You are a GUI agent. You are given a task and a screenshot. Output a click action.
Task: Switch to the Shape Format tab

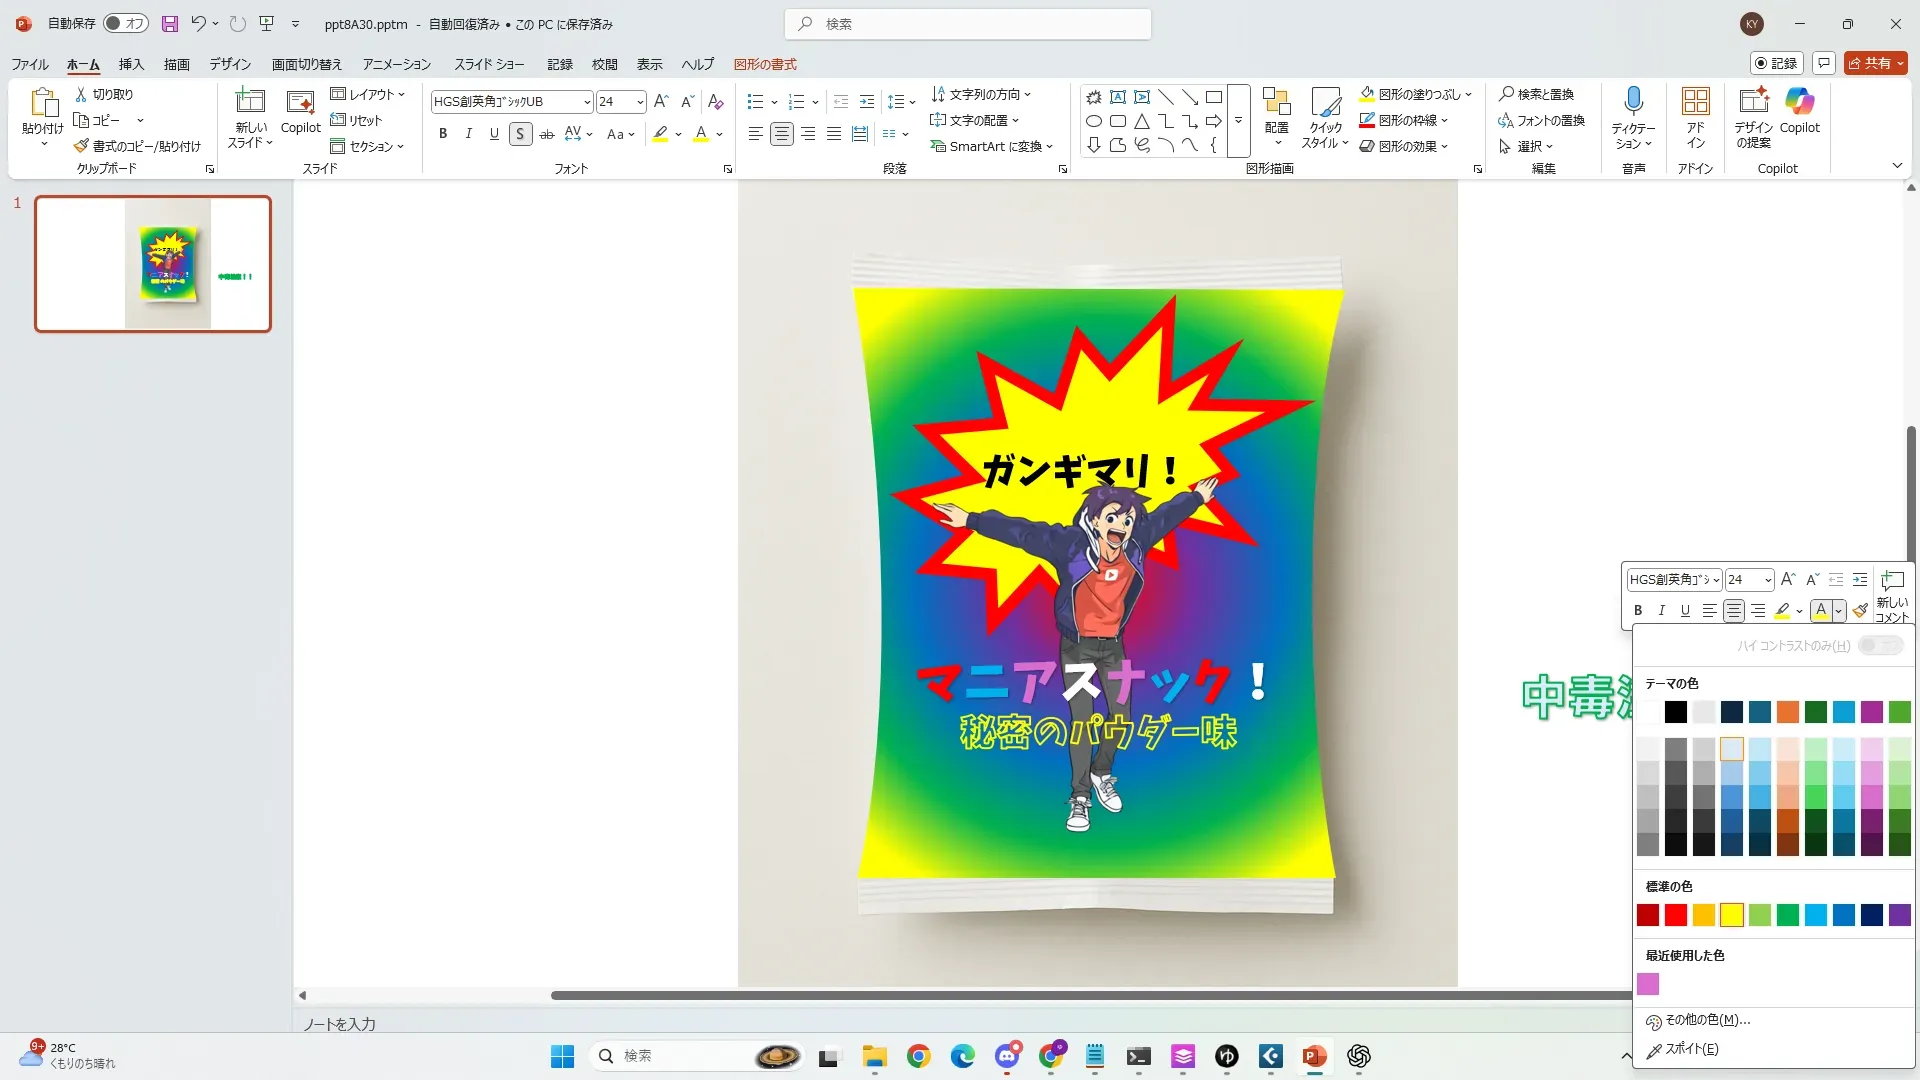765,64
